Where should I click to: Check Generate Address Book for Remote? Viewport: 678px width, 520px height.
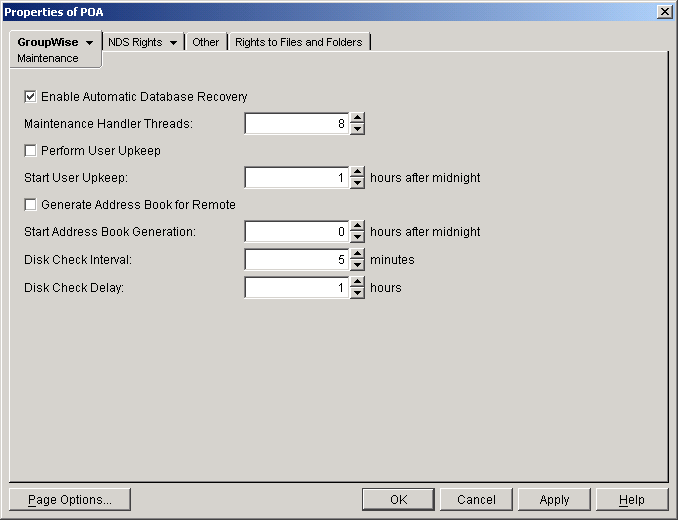pyautogui.click(x=30, y=204)
